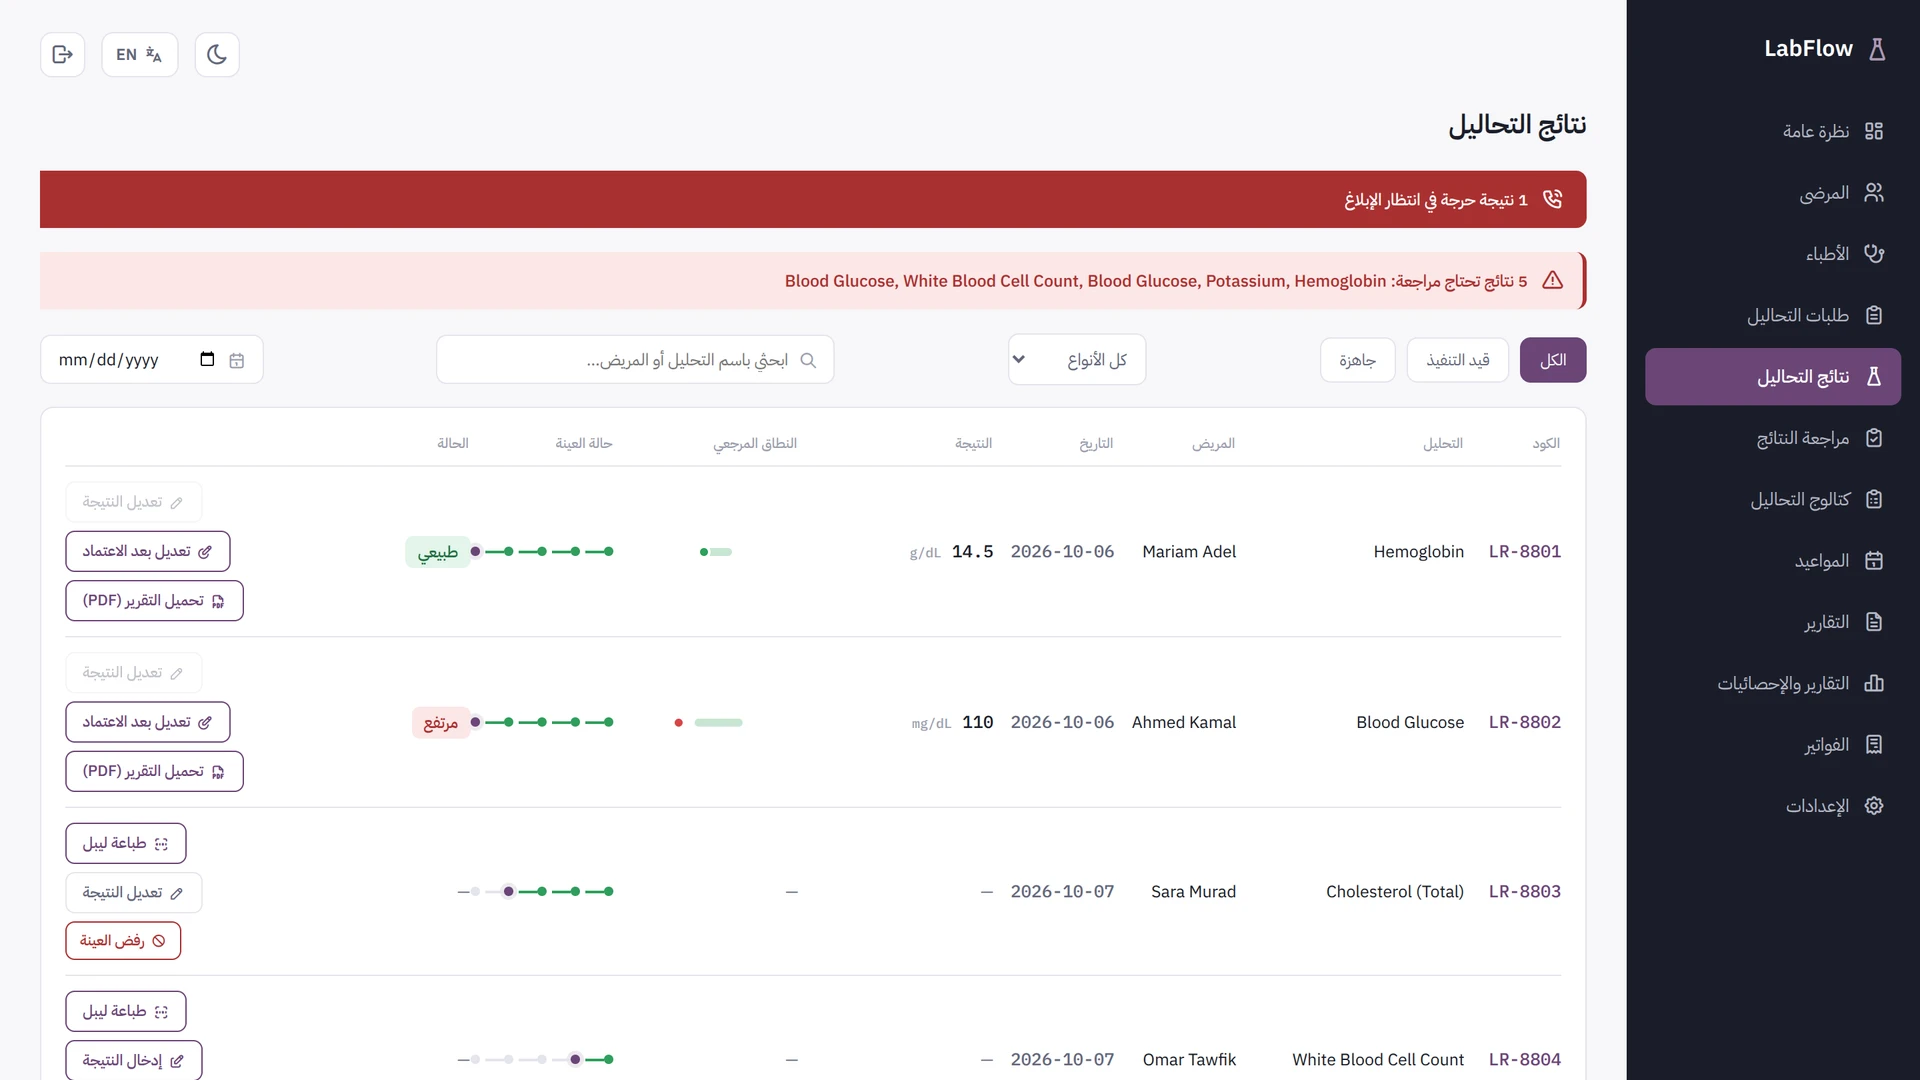This screenshot has height=1080, width=1920.
Task: Open المواعيد appointments page
Action: 1773,561
